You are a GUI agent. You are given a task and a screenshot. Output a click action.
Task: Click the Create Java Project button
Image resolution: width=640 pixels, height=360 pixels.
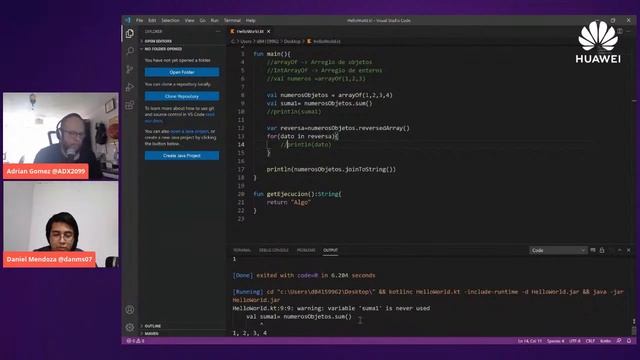click(182, 156)
